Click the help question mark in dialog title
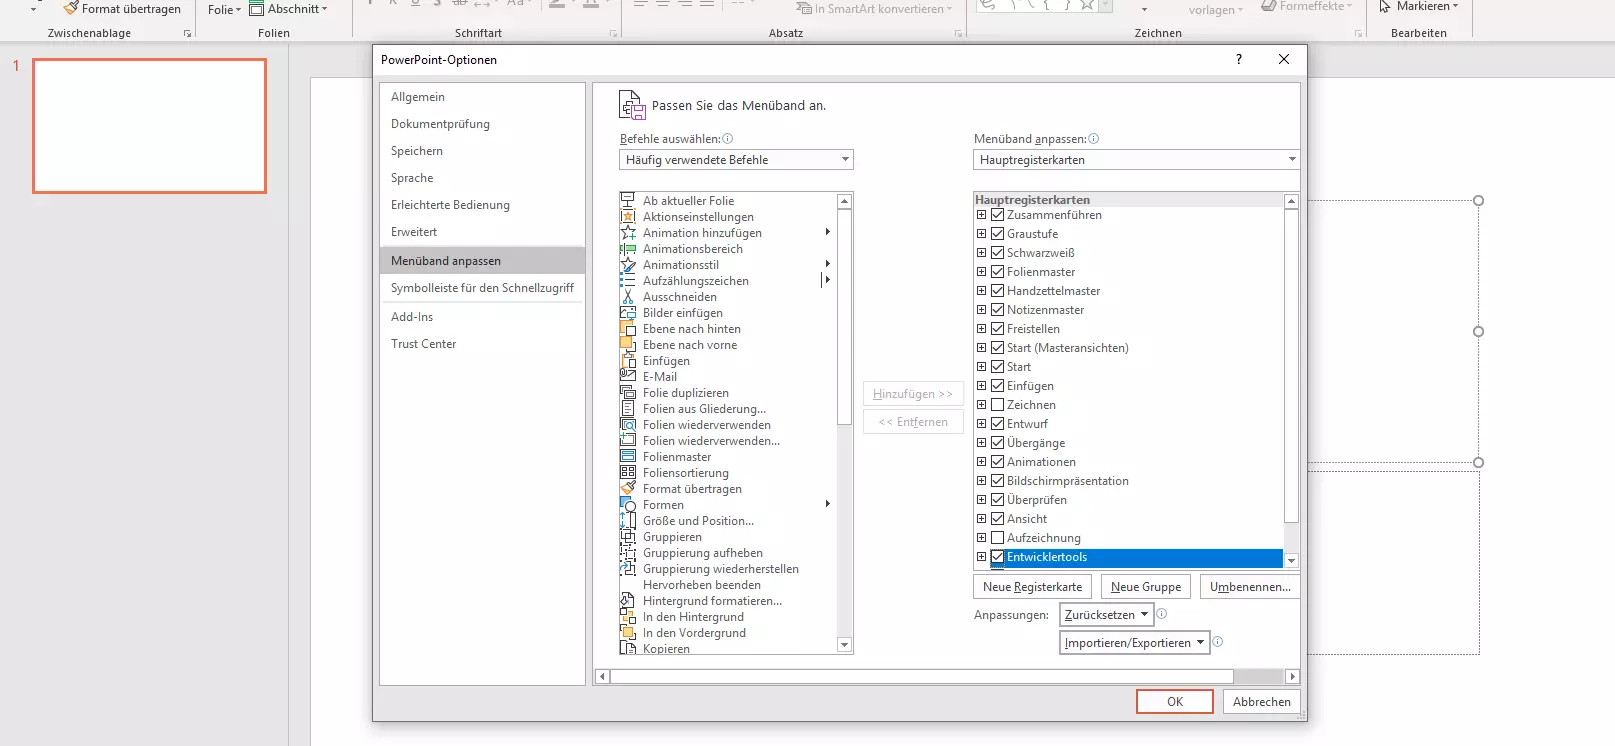 click(1239, 59)
